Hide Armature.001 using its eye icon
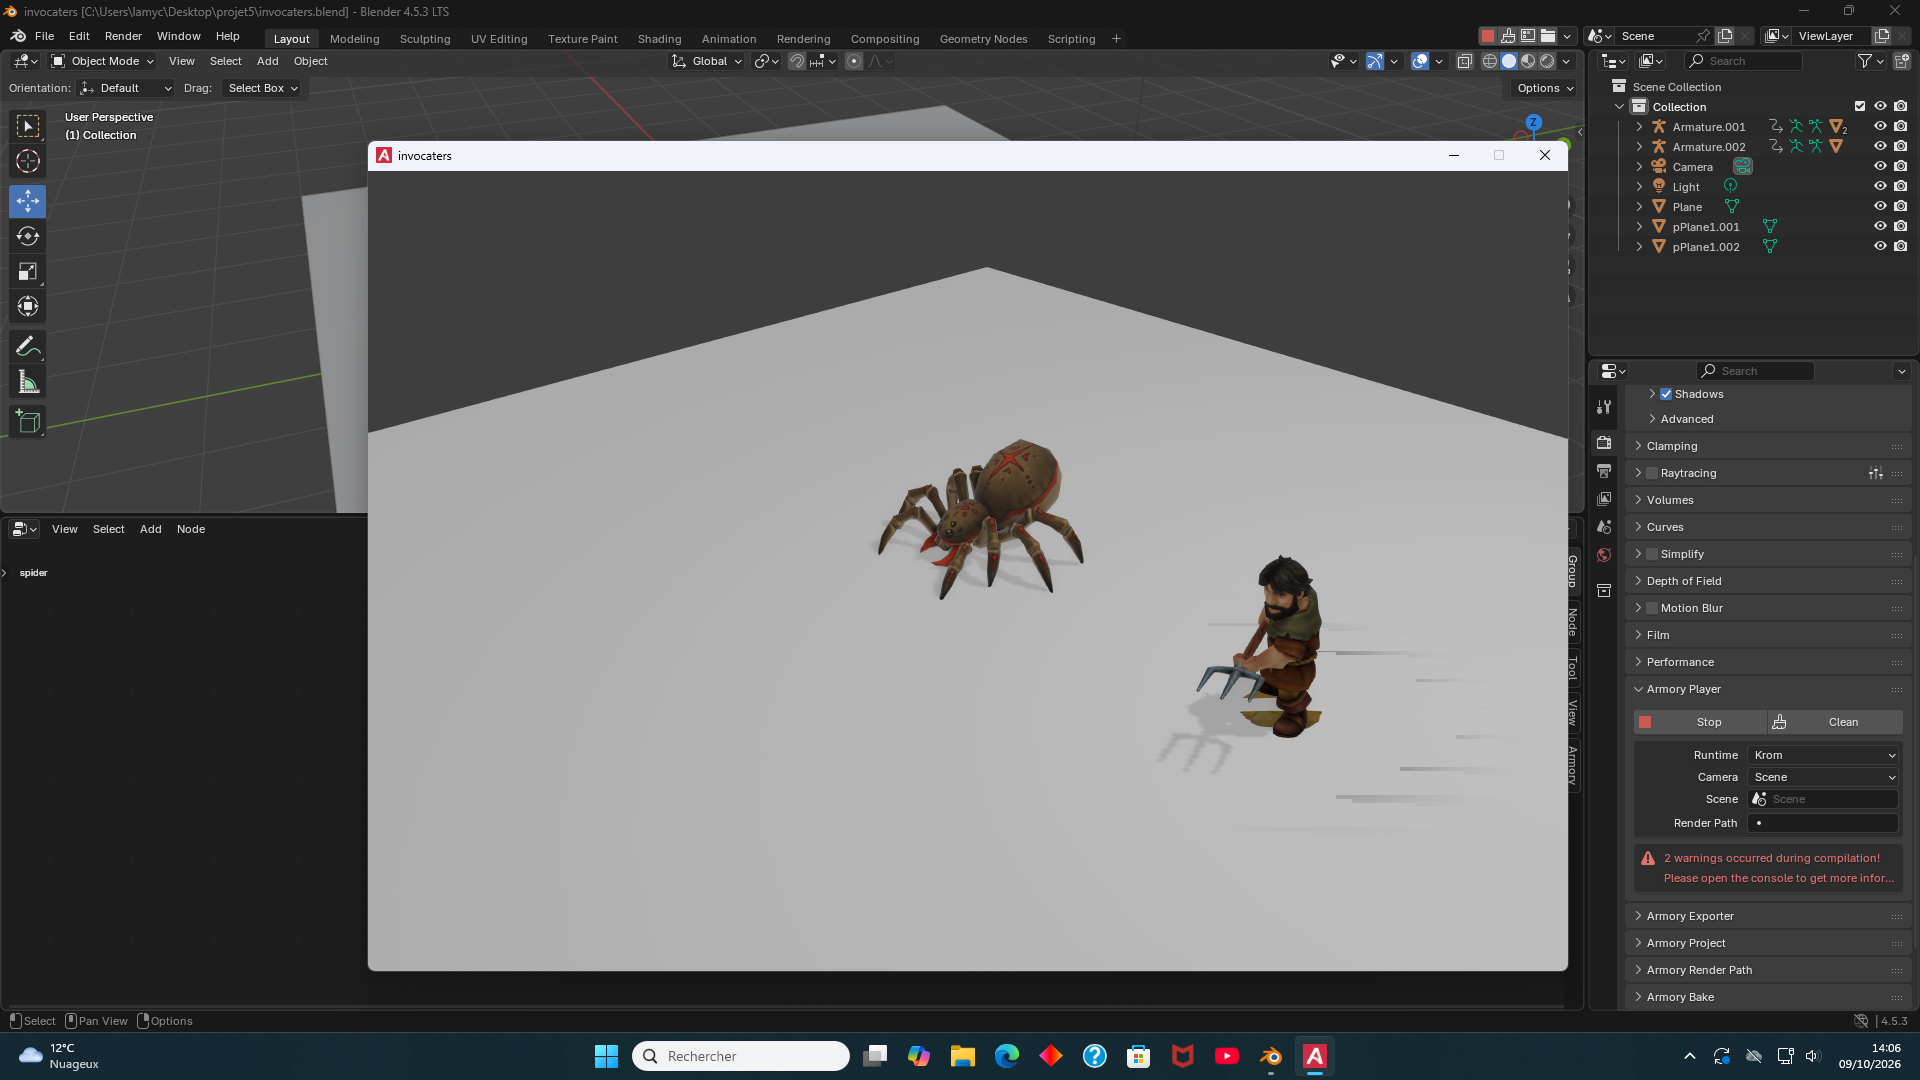The image size is (1920, 1080). (1880, 127)
